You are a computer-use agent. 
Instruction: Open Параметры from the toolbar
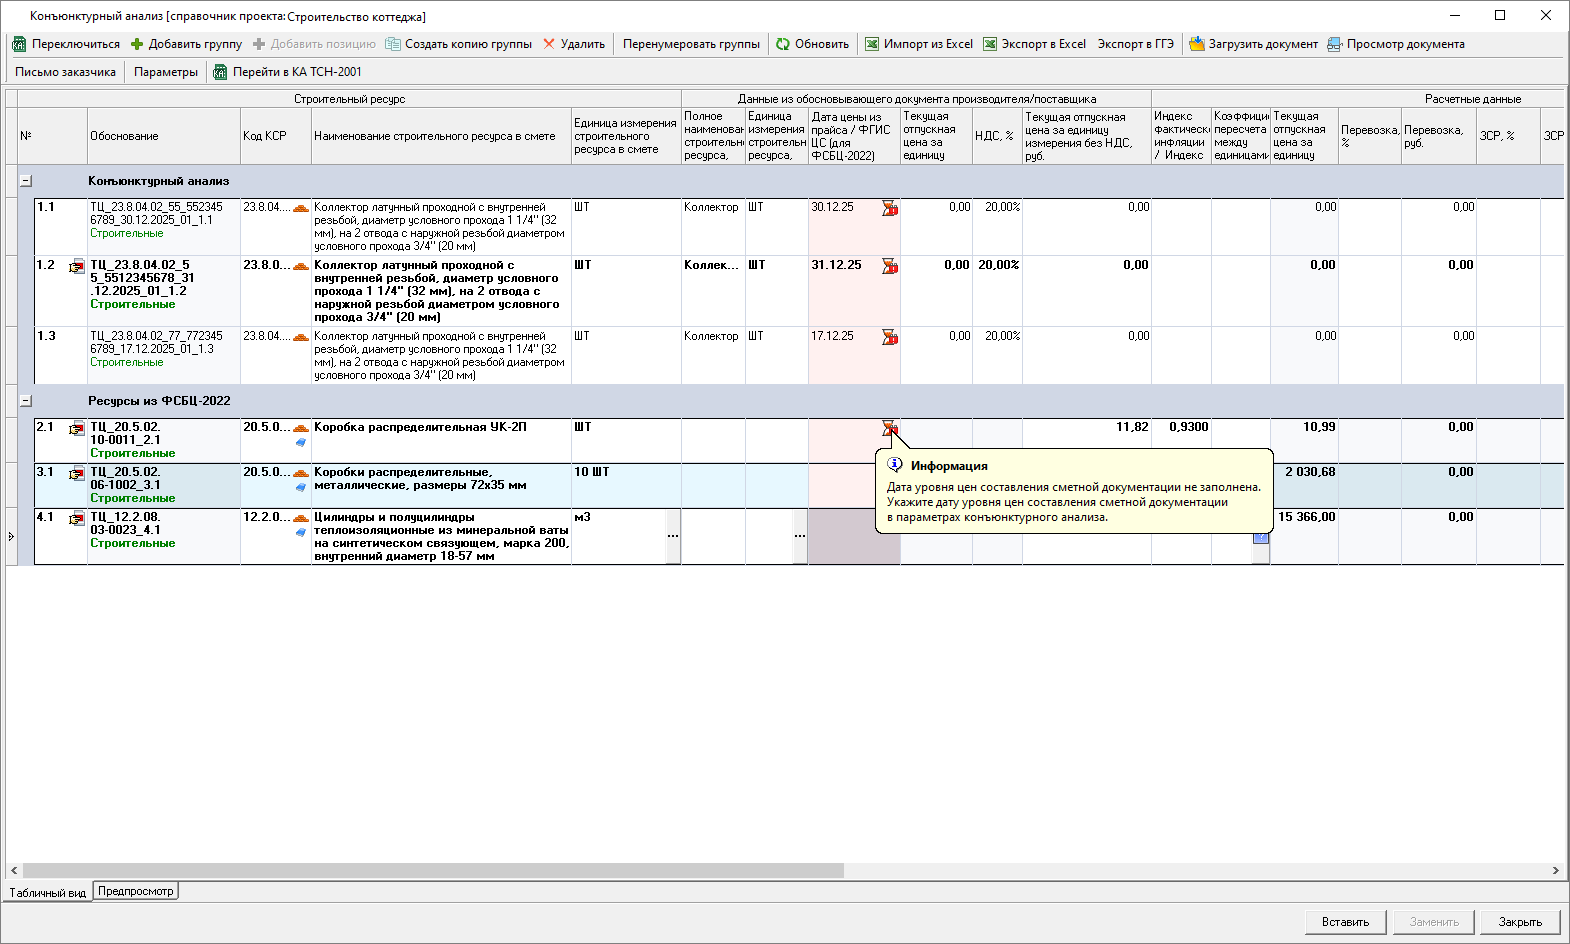(166, 72)
